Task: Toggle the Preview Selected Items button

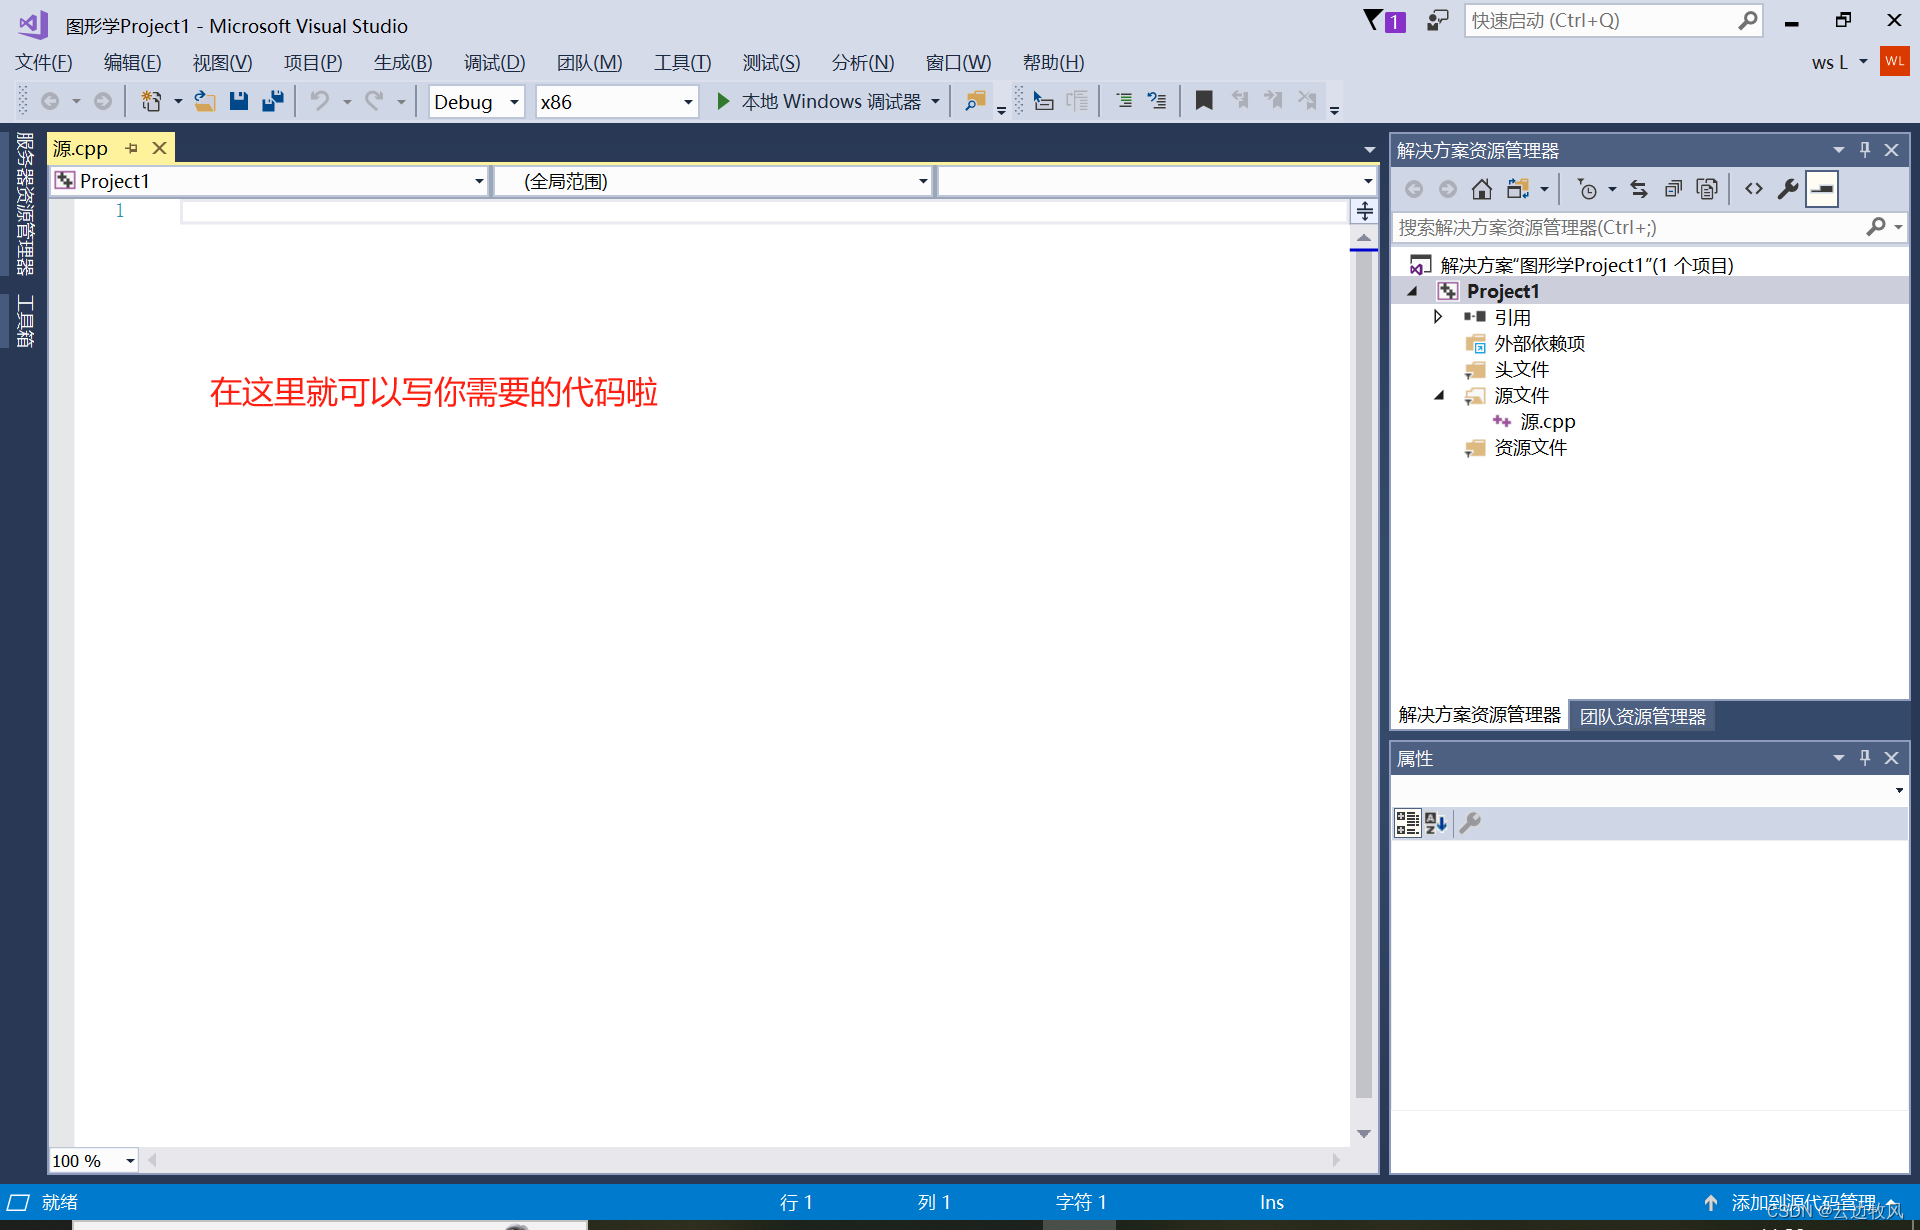Action: pyautogui.click(x=1822, y=189)
